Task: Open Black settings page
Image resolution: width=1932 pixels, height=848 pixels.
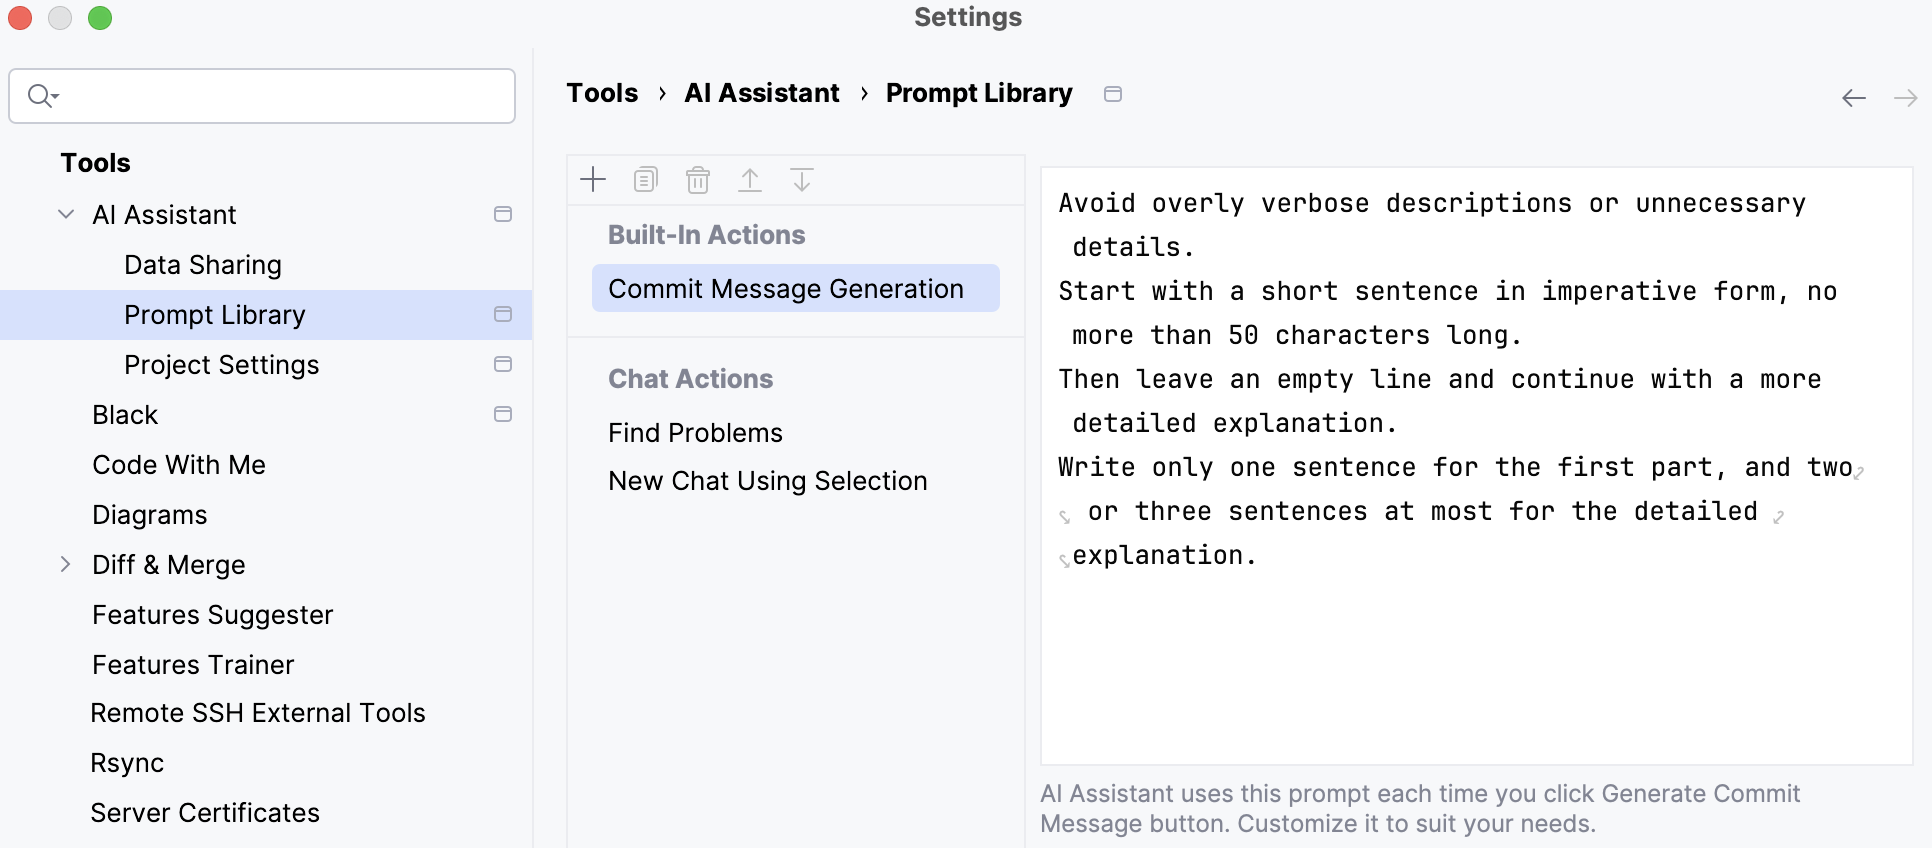Action: point(125,414)
